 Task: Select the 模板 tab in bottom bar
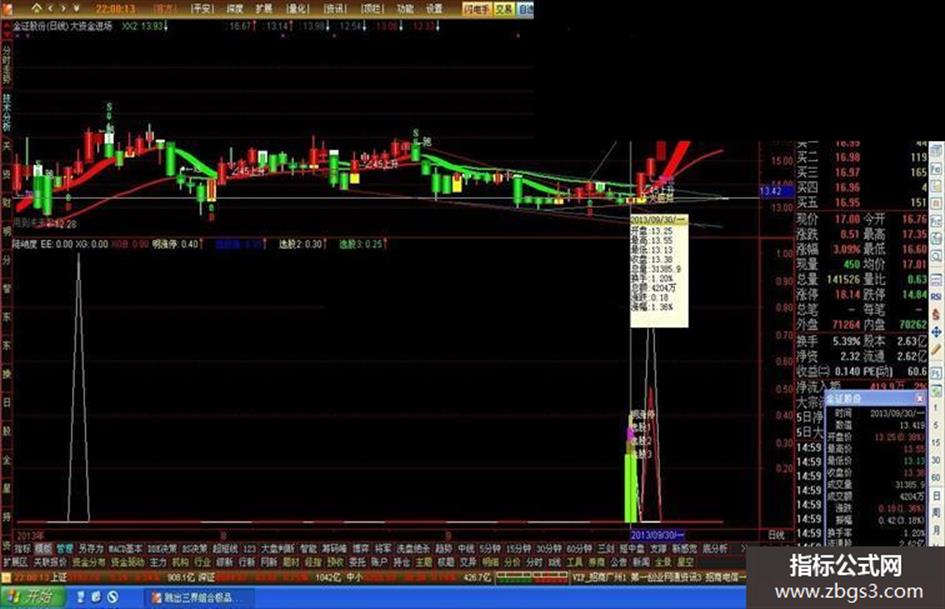[43, 549]
